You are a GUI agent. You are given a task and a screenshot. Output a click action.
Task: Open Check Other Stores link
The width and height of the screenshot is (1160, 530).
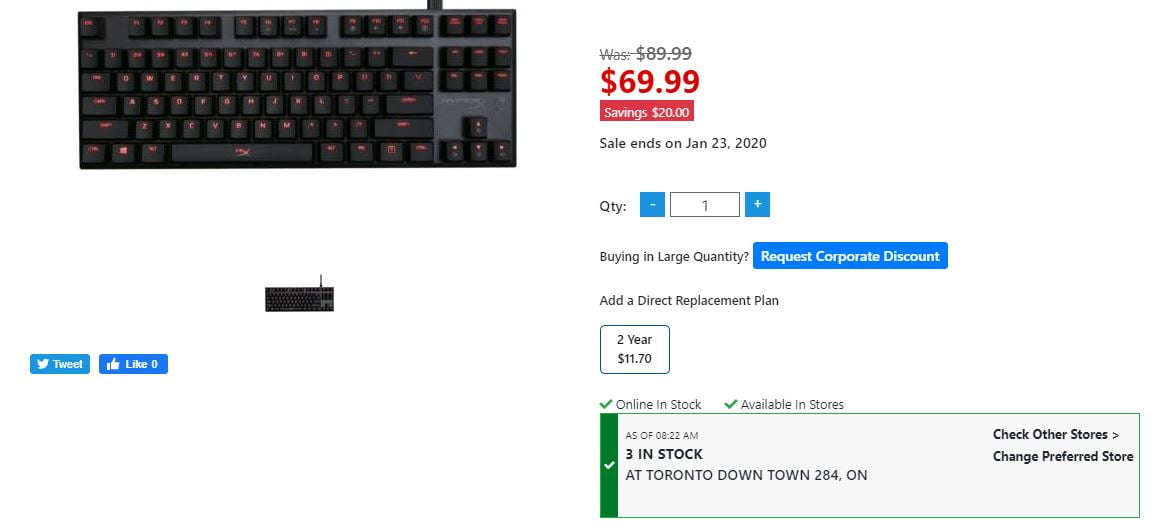[x=1056, y=435]
